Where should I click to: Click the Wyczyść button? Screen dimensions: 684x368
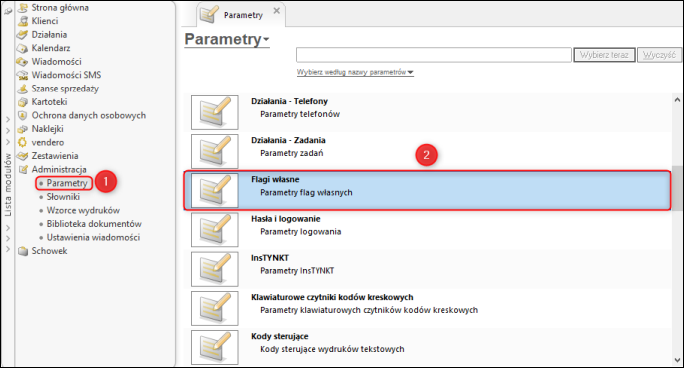[x=659, y=55]
